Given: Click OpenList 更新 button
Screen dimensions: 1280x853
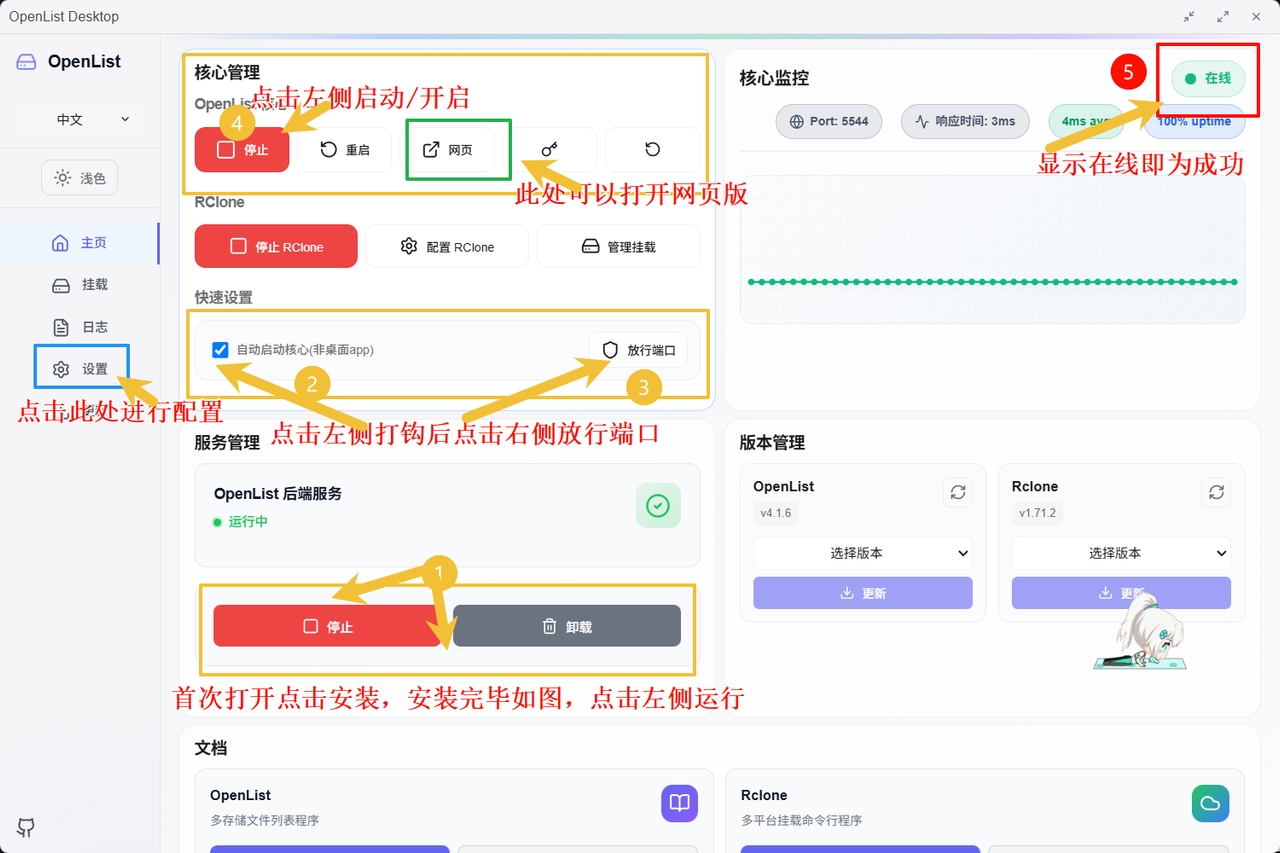Looking at the screenshot, I should tap(863, 593).
